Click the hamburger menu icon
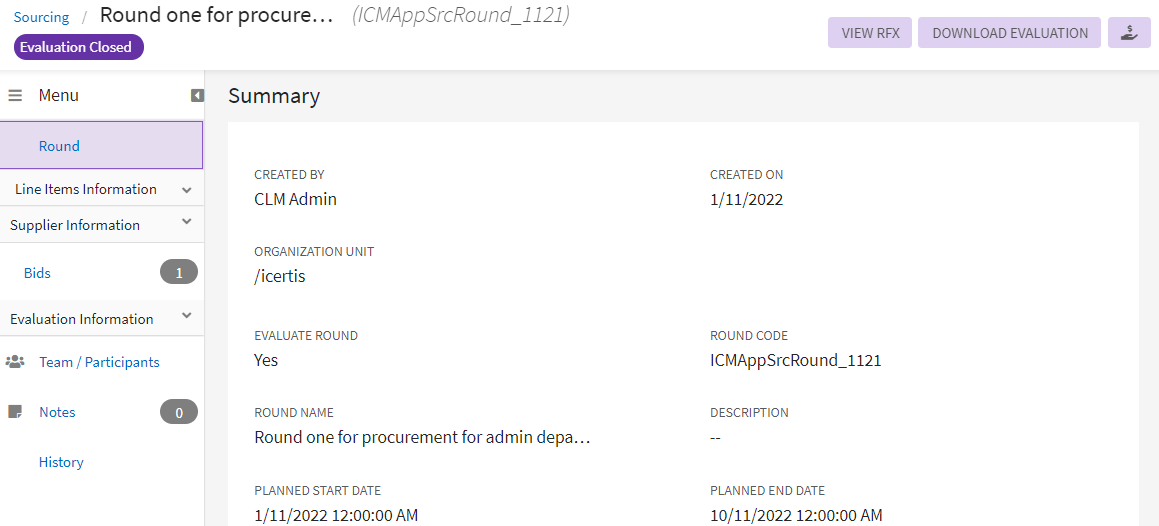 coord(15,96)
